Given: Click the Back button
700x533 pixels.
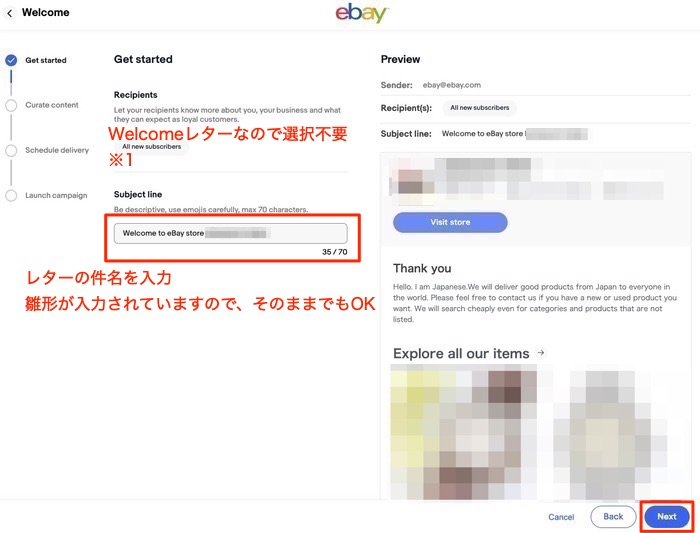Looking at the screenshot, I should click(613, 516).
